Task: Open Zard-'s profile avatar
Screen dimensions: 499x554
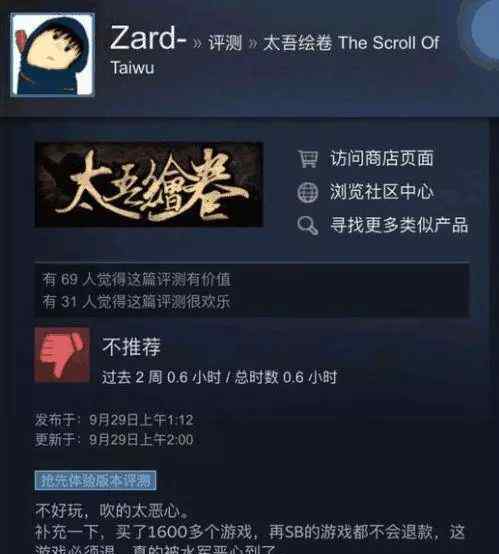Action: pyautogui.click(x=53, y=55)
